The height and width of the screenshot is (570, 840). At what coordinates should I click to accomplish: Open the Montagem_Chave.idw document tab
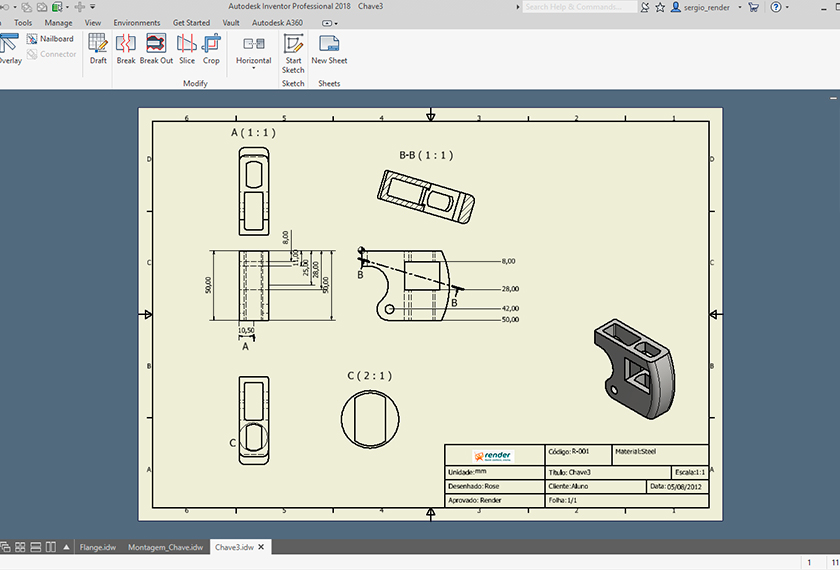pyautogui.click(x=166, y=547)
